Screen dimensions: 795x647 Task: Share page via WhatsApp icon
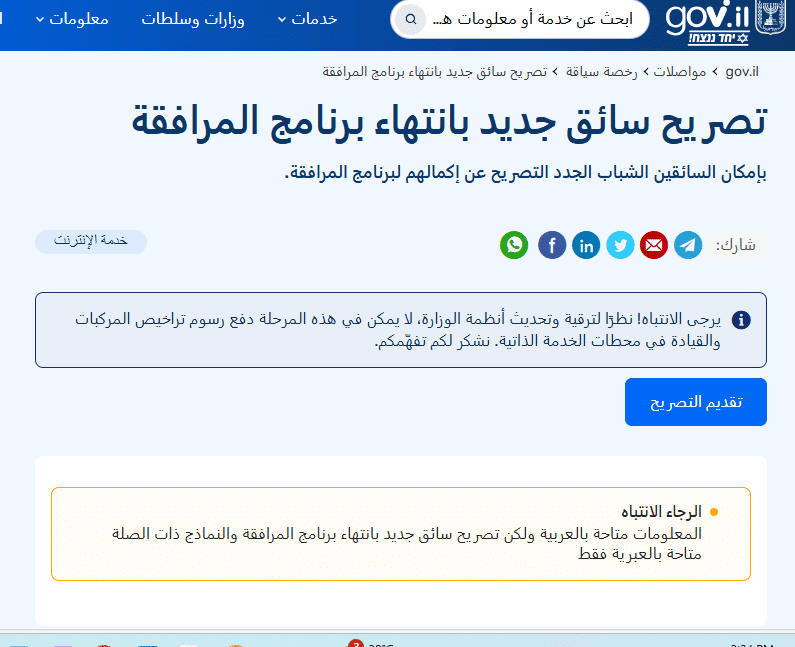[x=514, y=245]
